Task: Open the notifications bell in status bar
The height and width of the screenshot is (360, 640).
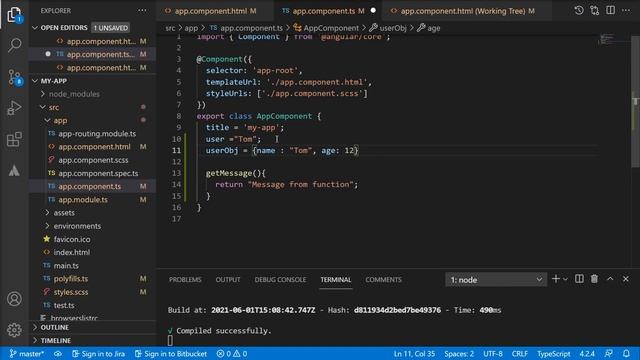Action: pyautogui.click(x=626, y=353)
